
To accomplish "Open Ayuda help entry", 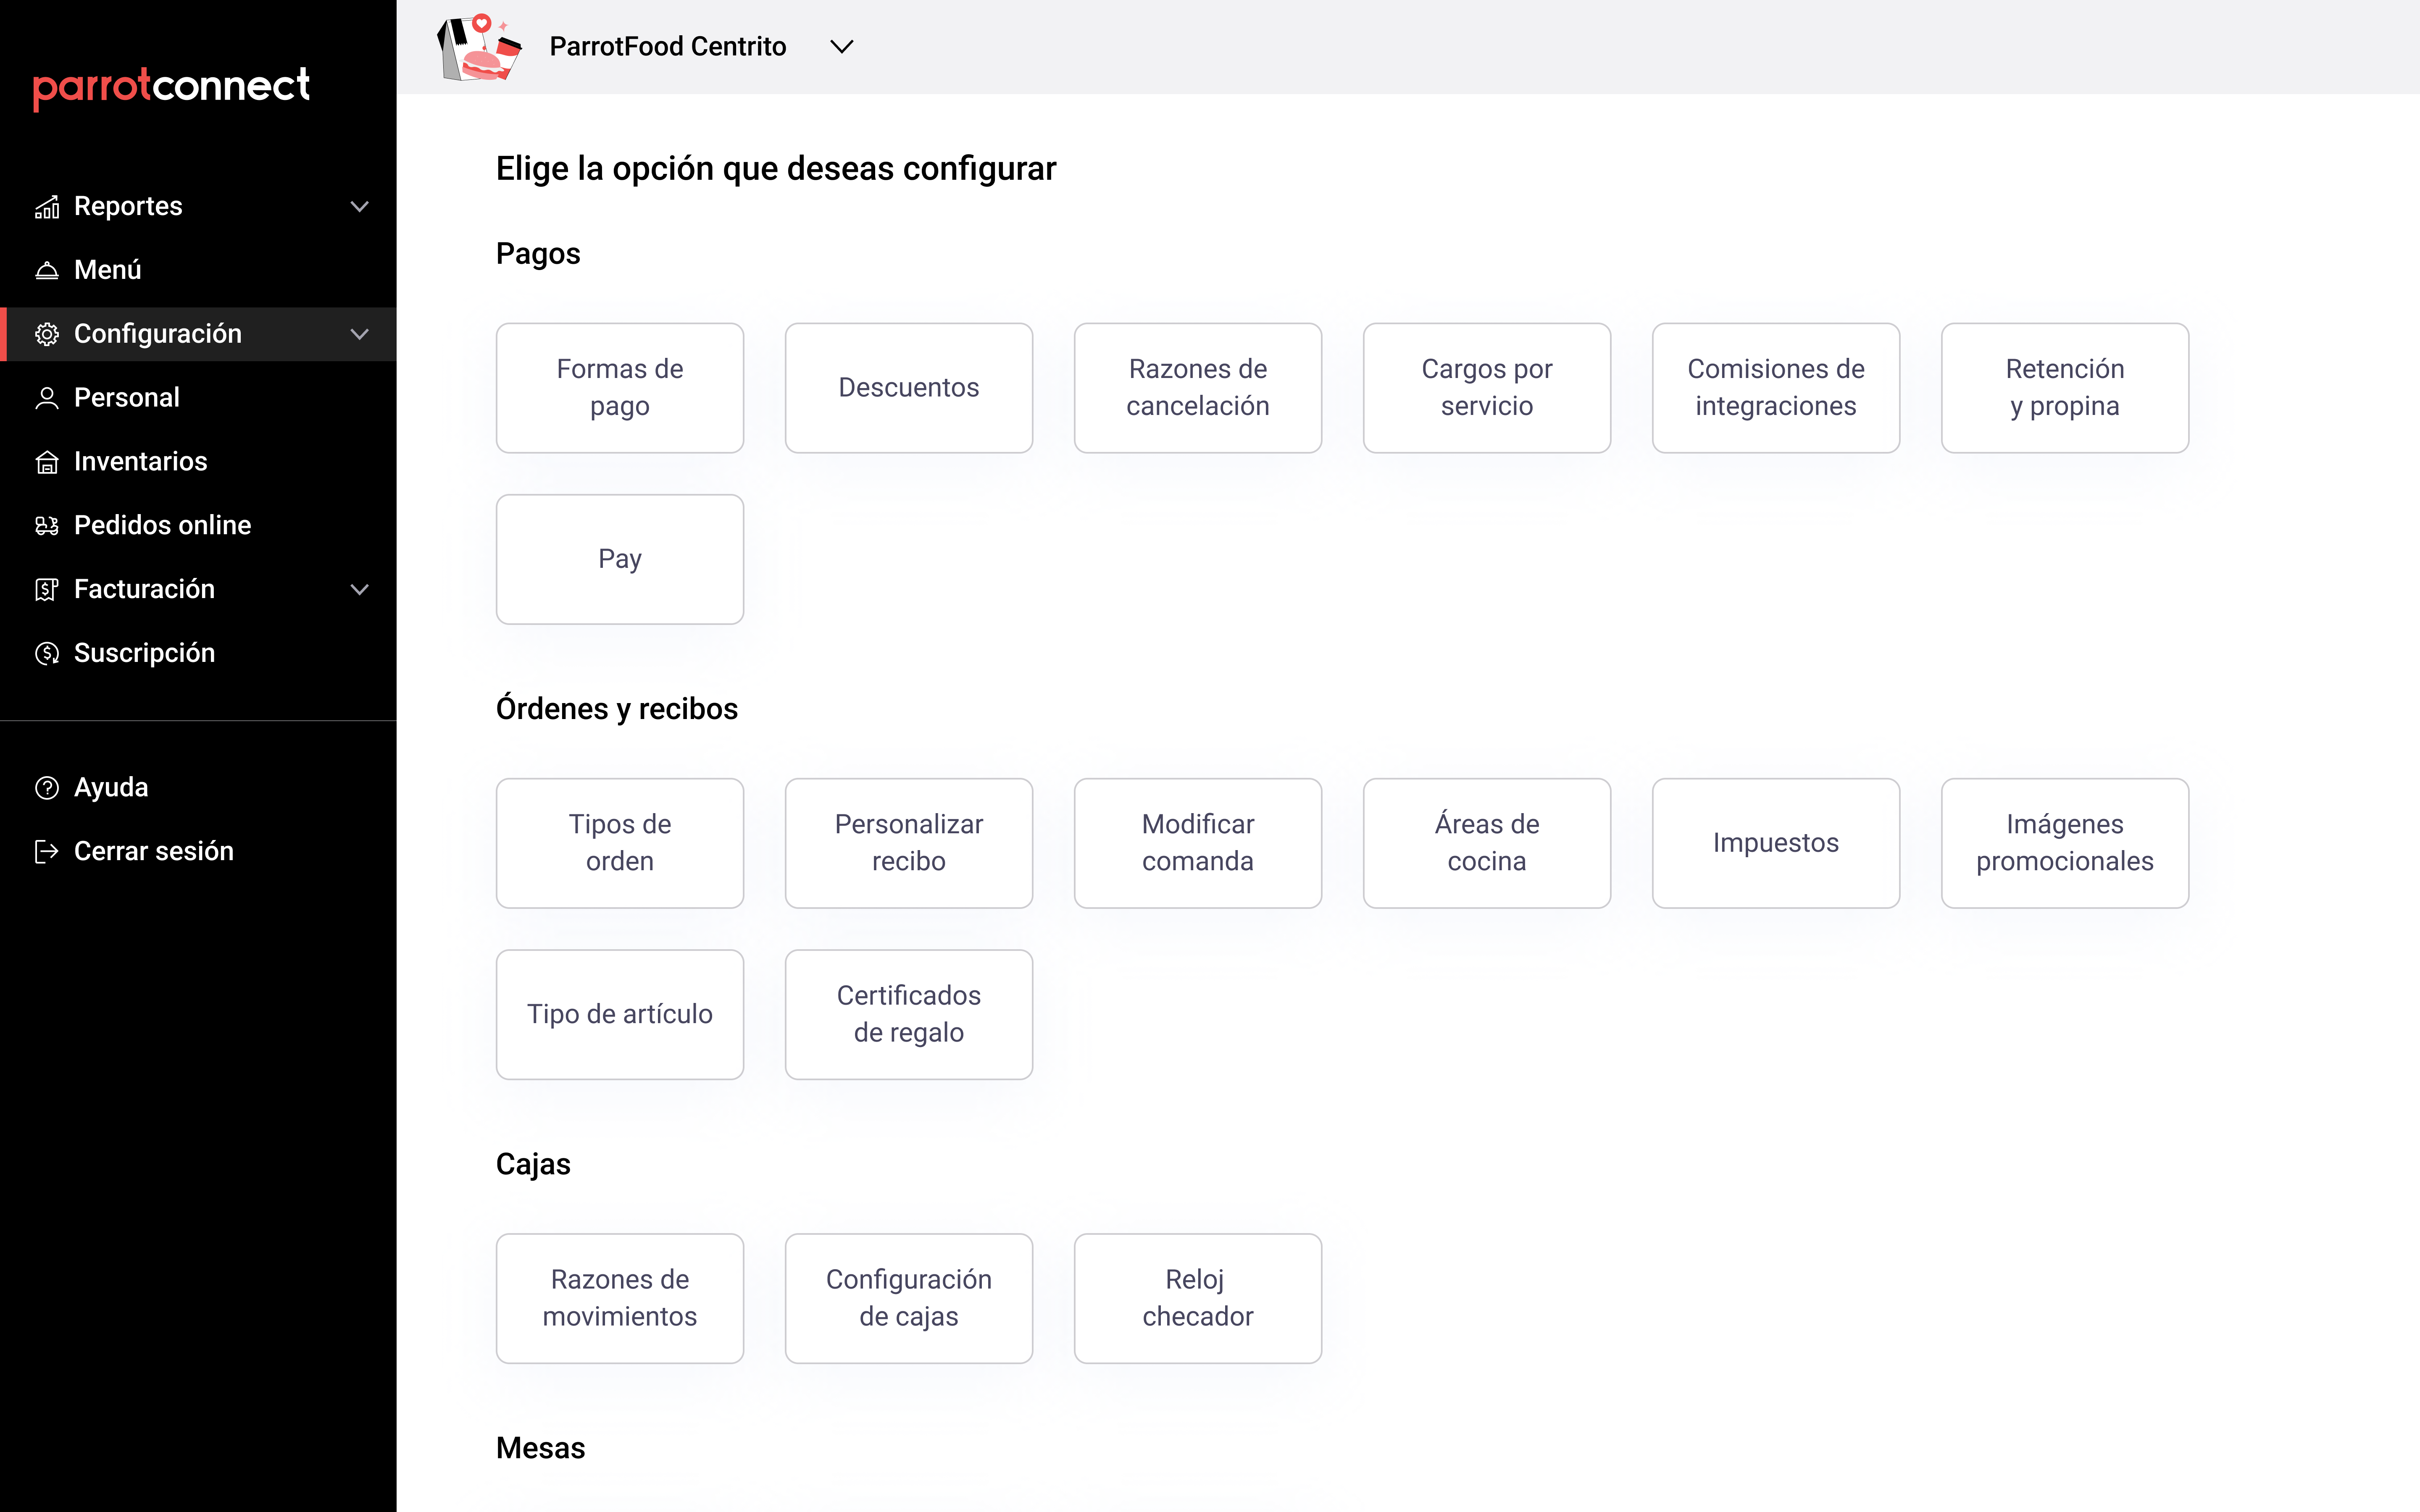I will point(198,788).
